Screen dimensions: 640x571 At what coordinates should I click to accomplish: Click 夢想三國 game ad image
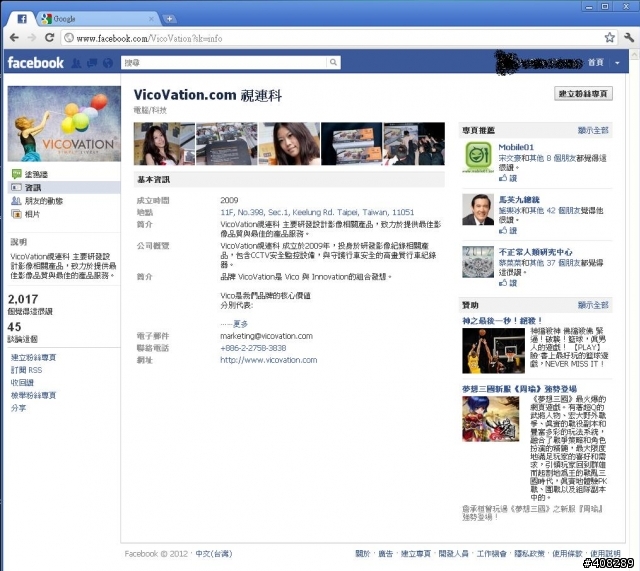tap(491, 419)
